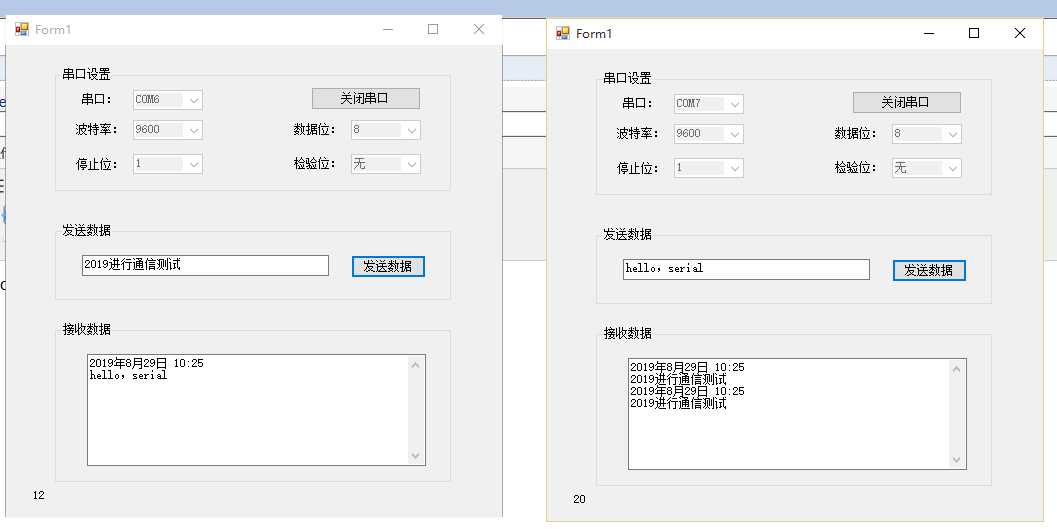Click the received text hello, serial

click(x=128, y=375)
